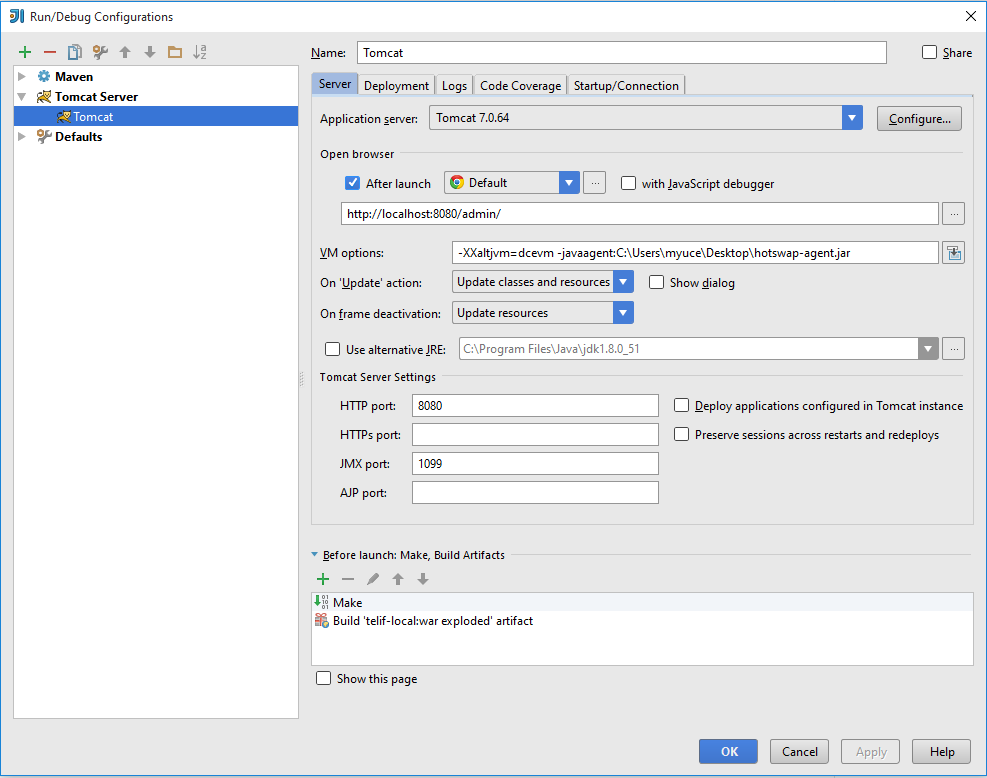Expand the Maven tree node
Viewport: 987px width, 778px height.
coord(22,77)
